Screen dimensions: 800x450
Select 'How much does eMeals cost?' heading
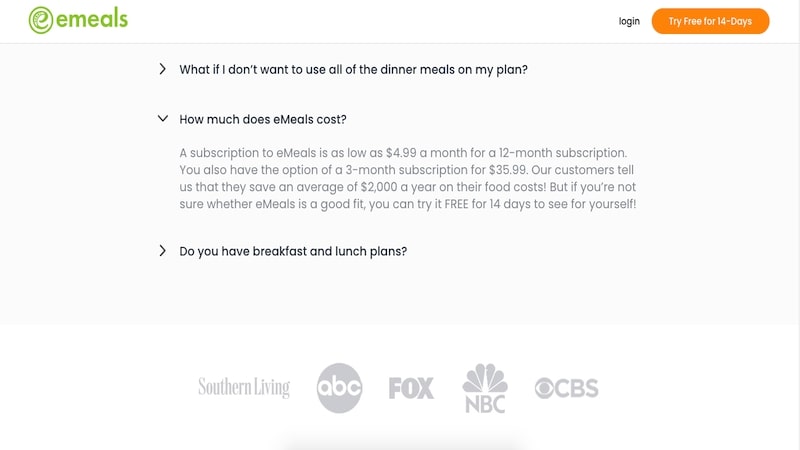point(263,119)
